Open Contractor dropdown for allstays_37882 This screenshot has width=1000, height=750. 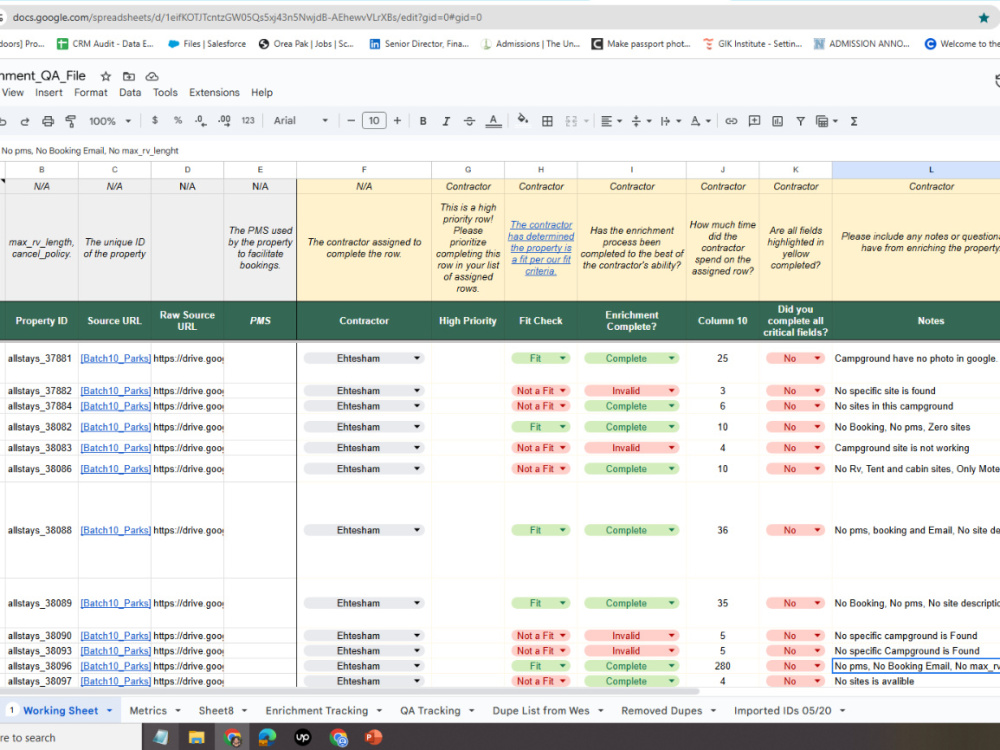click(x=416, y=390)
